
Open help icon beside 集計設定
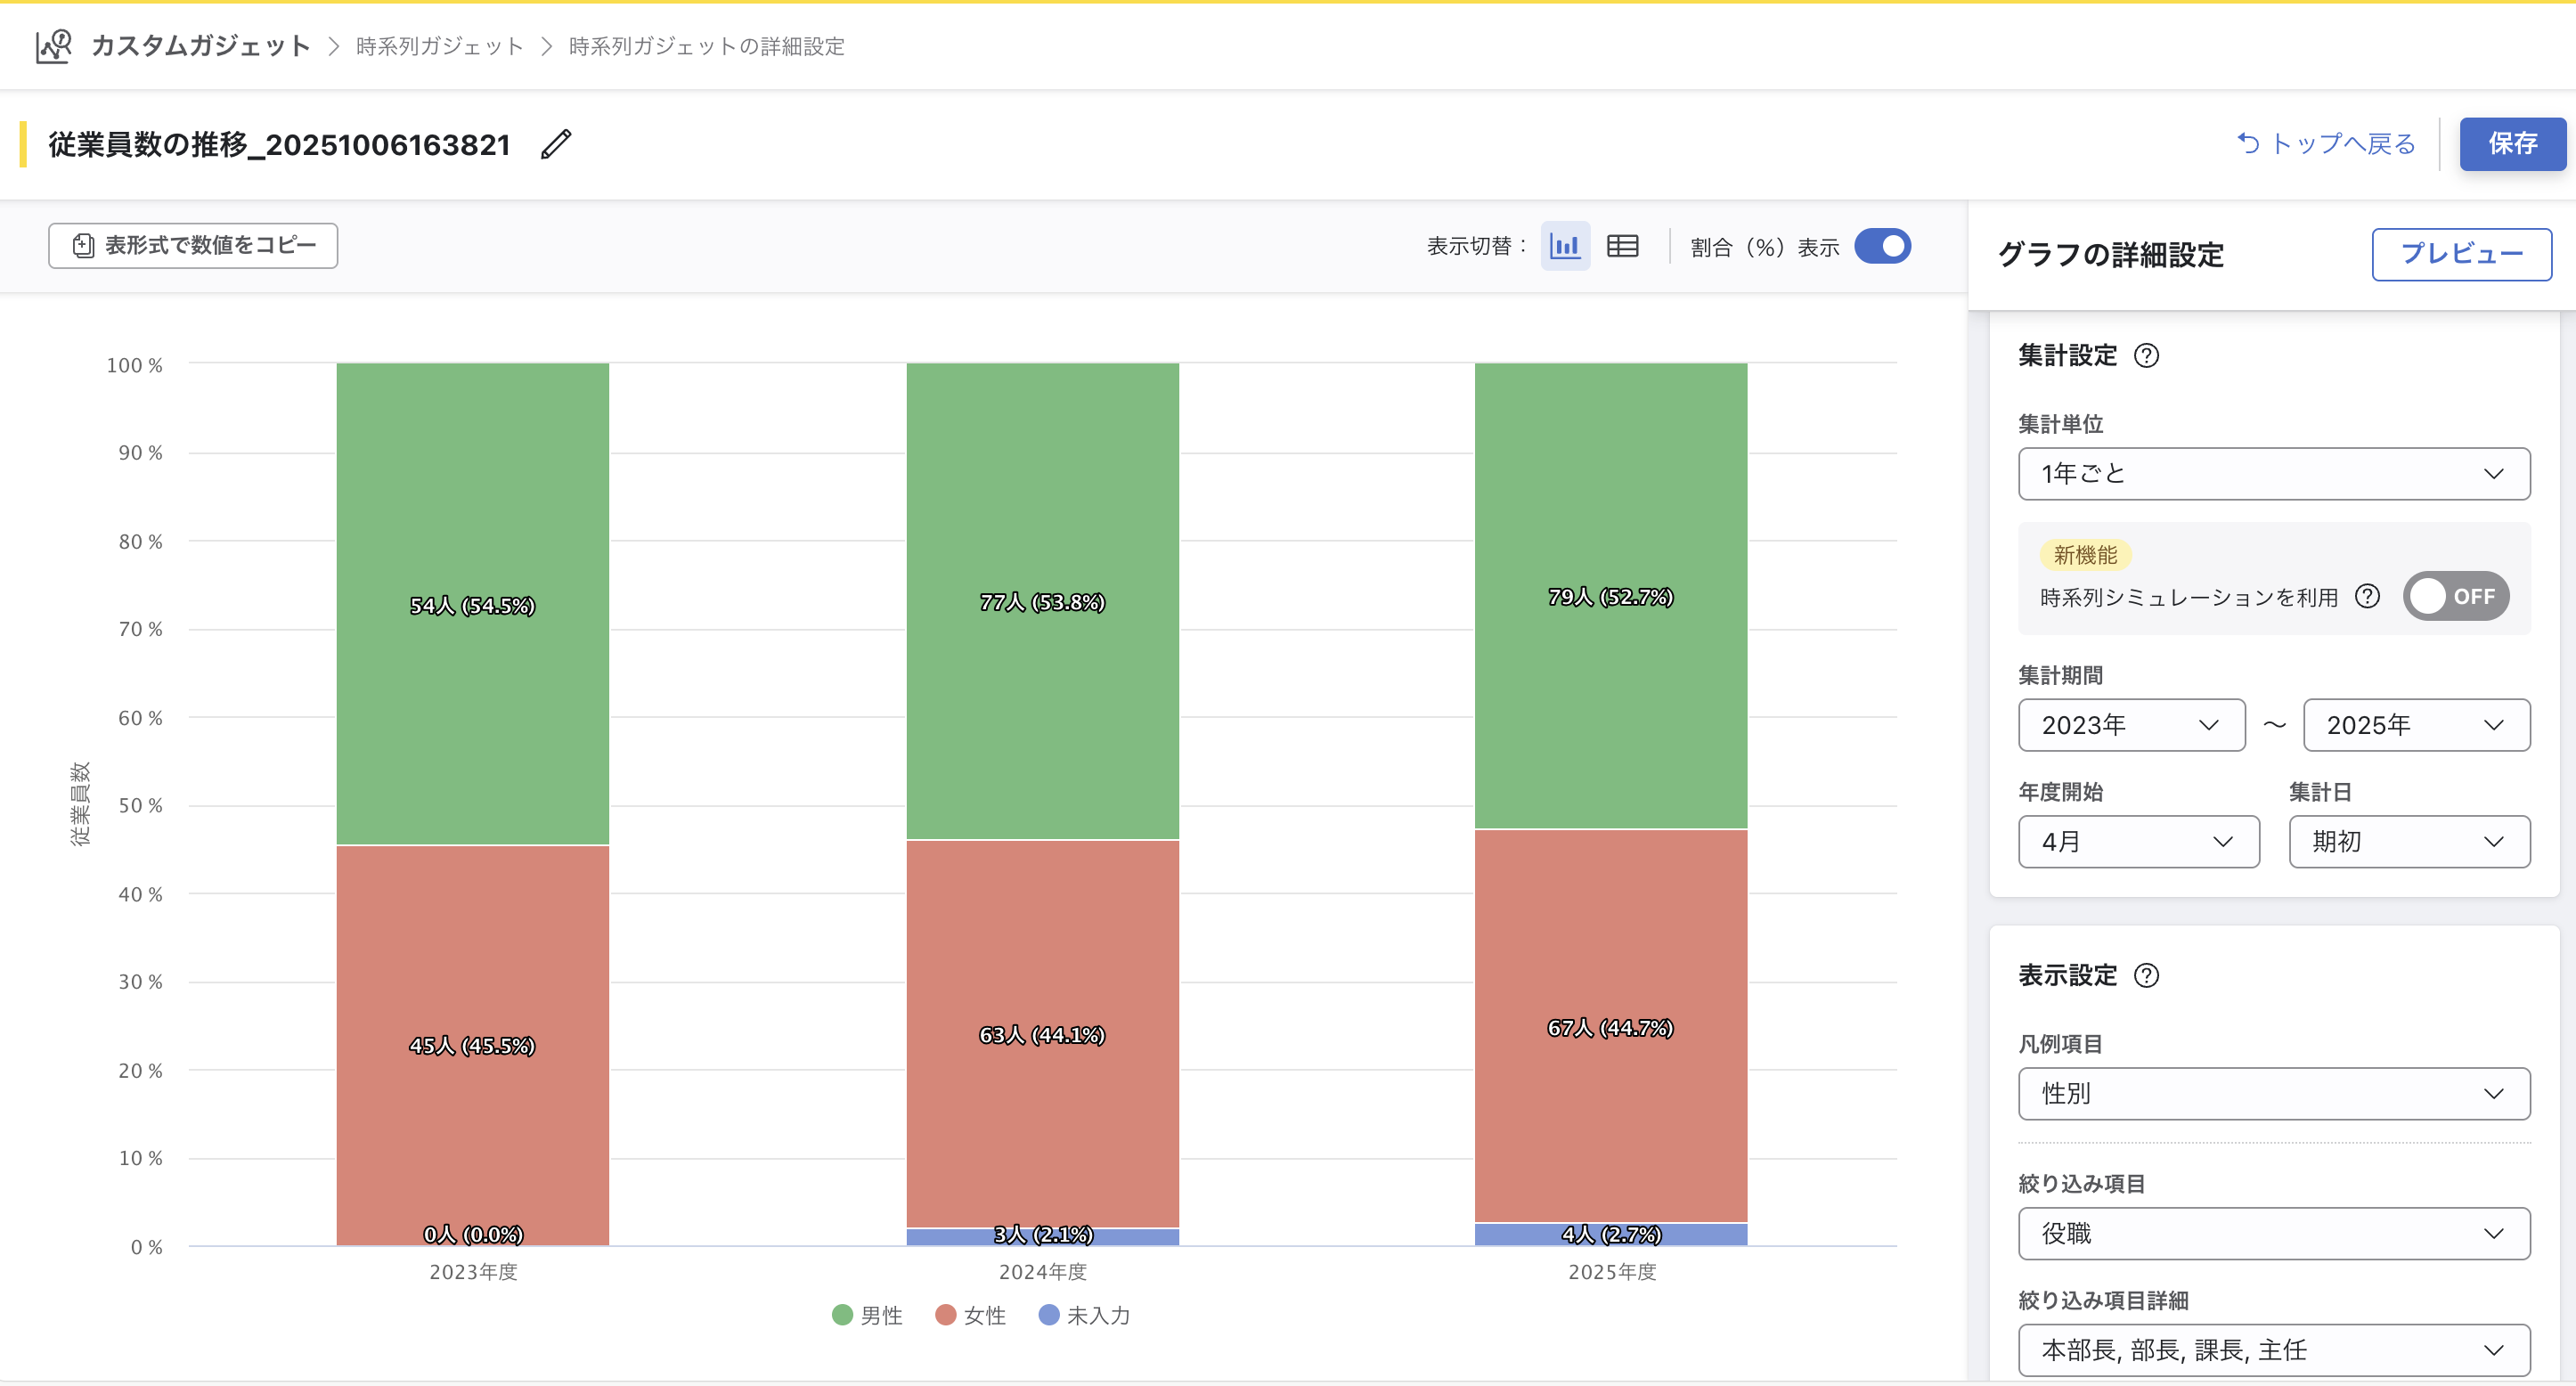(2146, 356)
